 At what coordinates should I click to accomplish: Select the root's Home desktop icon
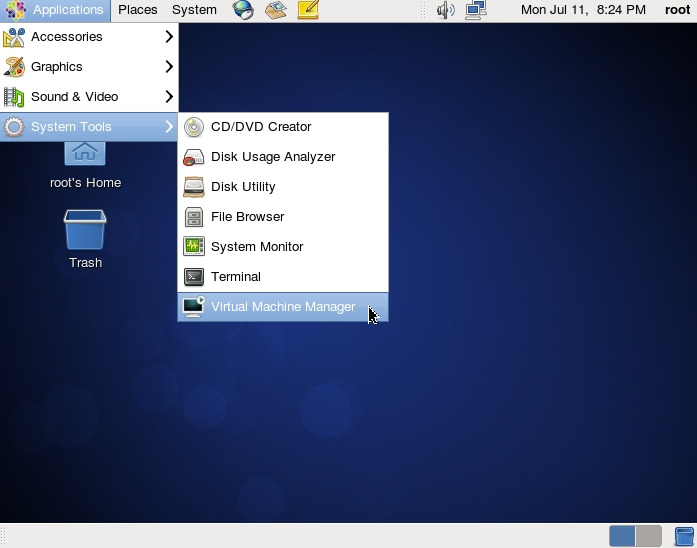pos(85,154)
